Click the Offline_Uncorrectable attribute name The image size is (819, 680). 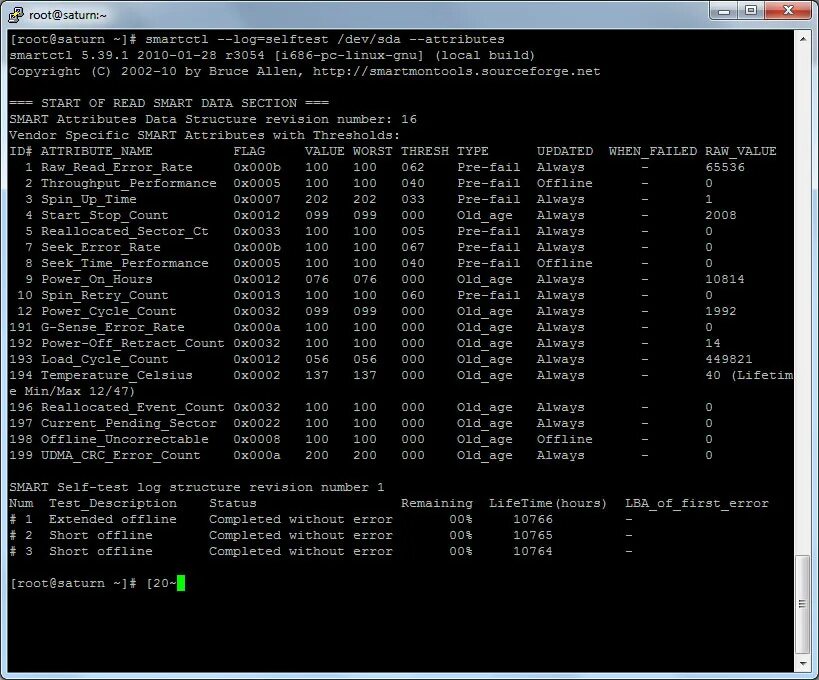coord(124,439)
